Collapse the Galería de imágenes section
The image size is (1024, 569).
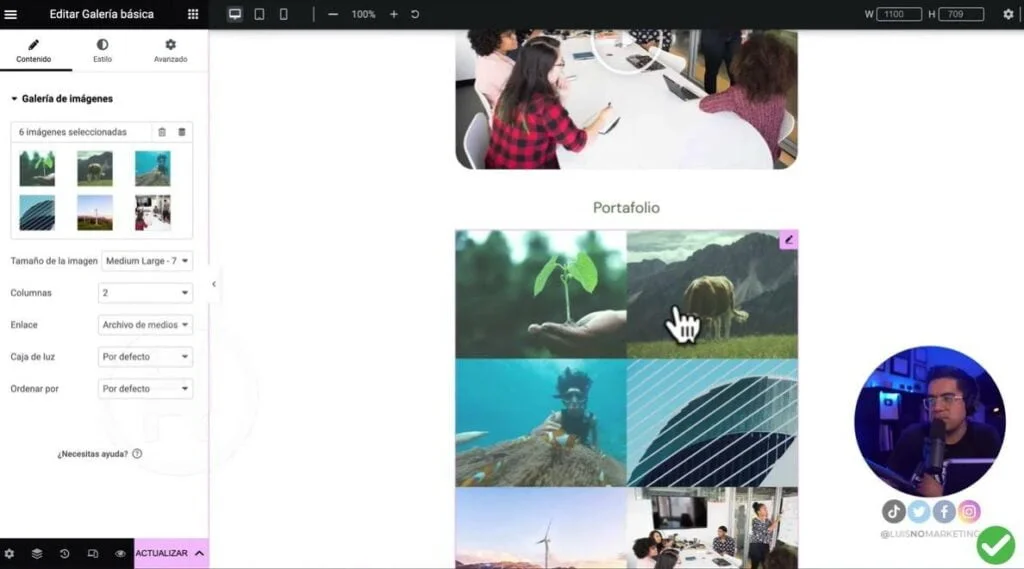point(62,99)
